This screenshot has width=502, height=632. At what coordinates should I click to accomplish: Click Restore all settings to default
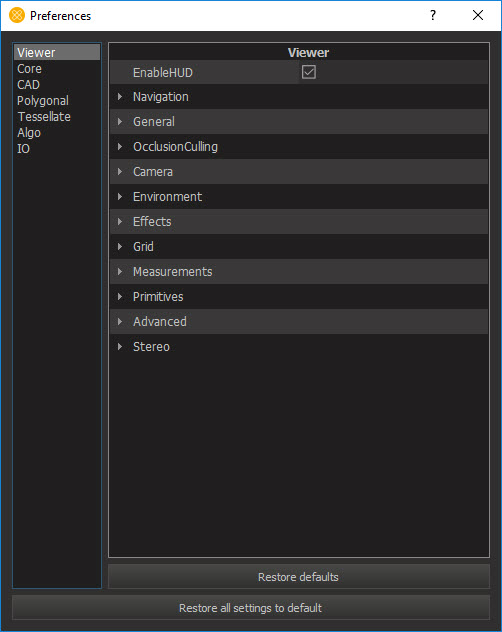pos(250,608)
